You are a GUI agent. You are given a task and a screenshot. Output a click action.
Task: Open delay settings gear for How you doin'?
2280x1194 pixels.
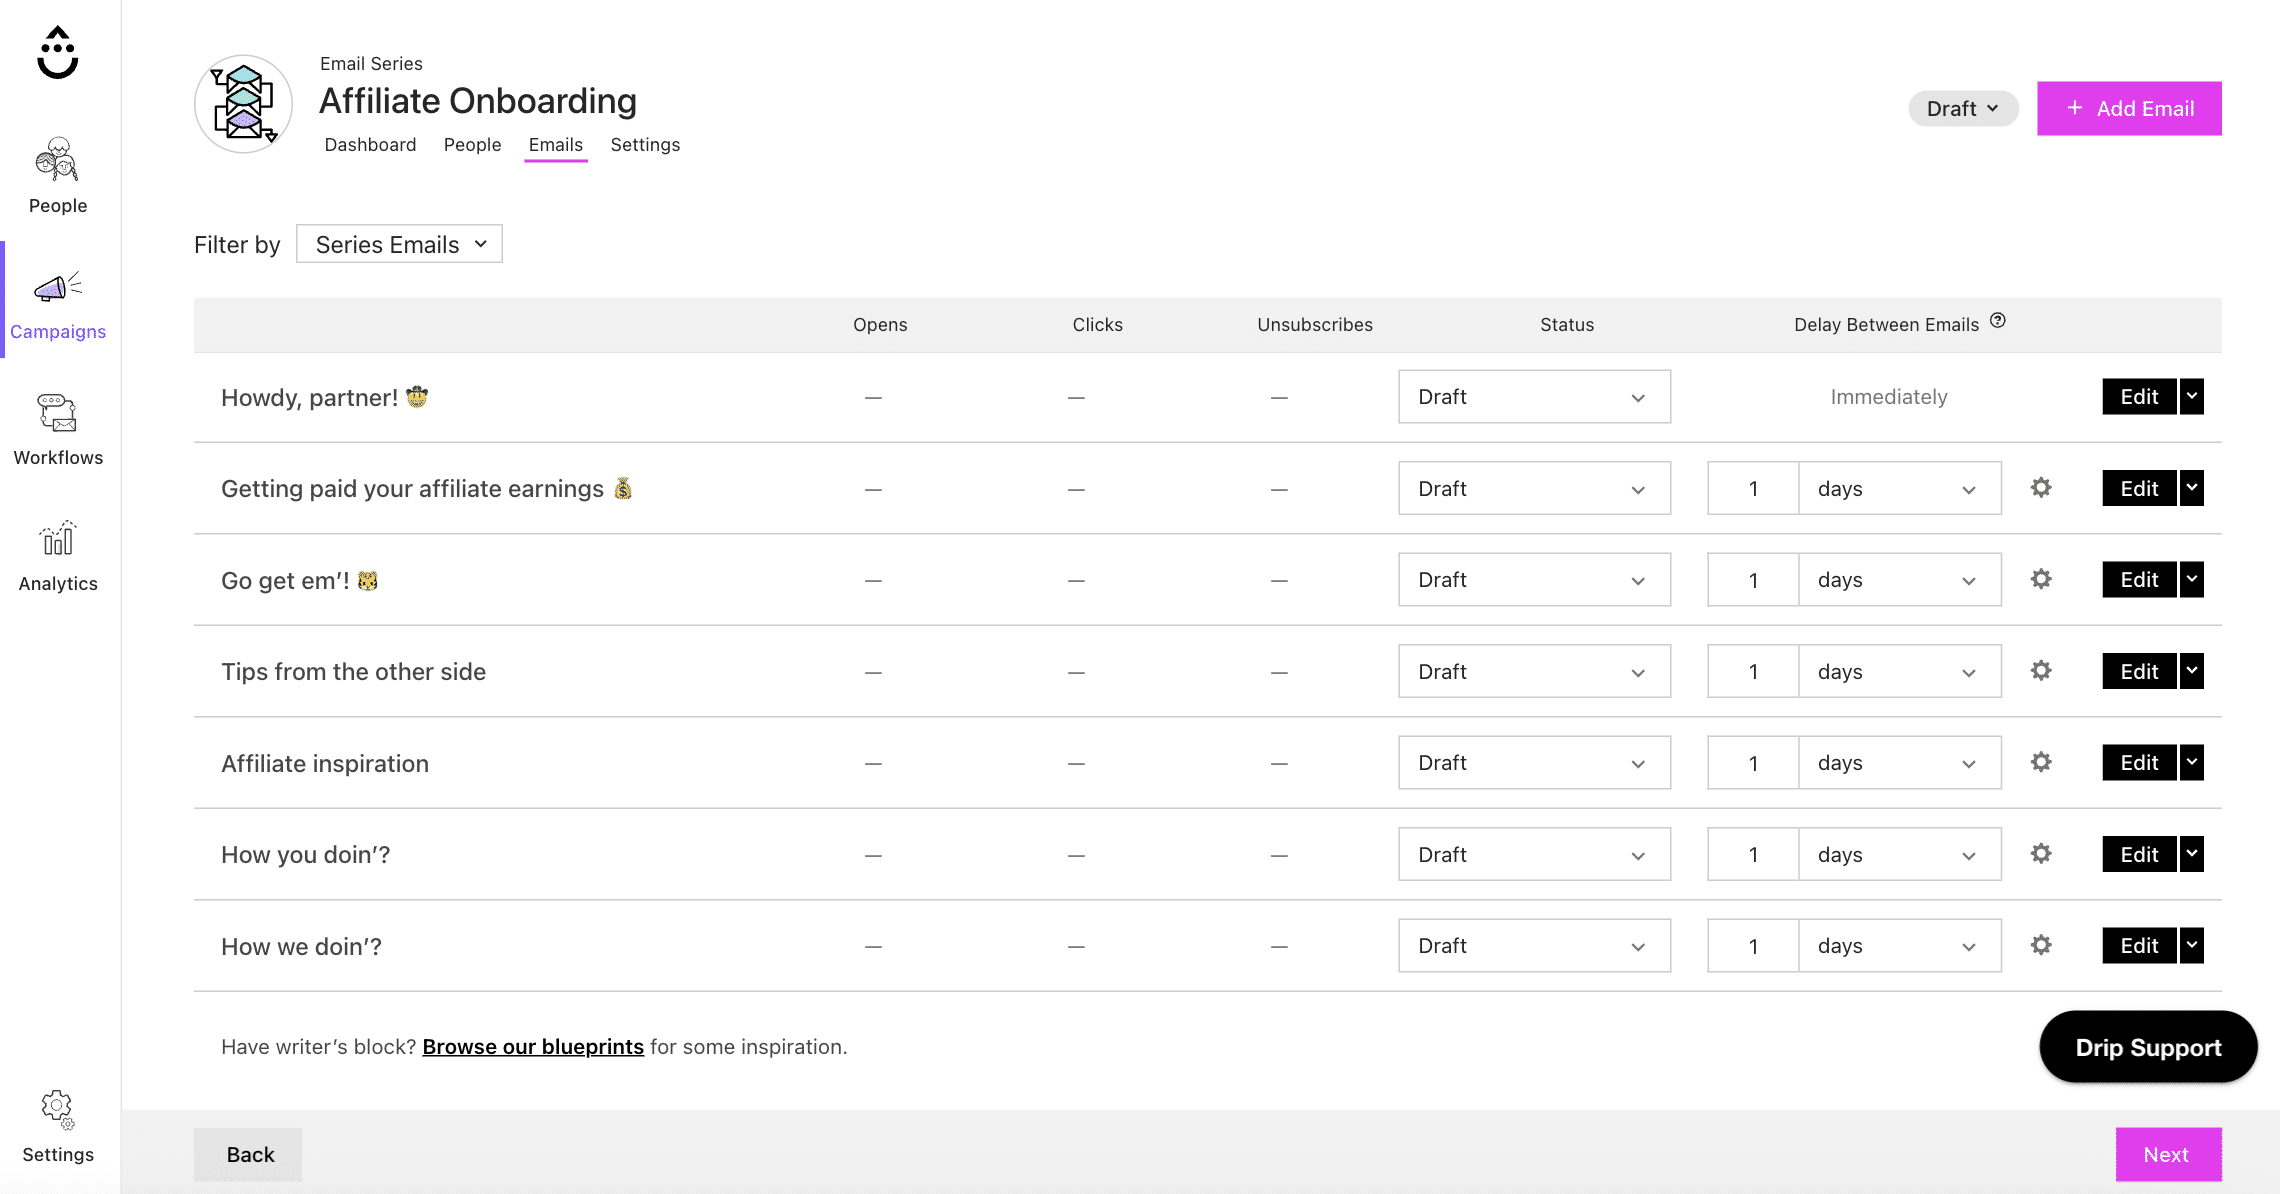pos(2041,854)
